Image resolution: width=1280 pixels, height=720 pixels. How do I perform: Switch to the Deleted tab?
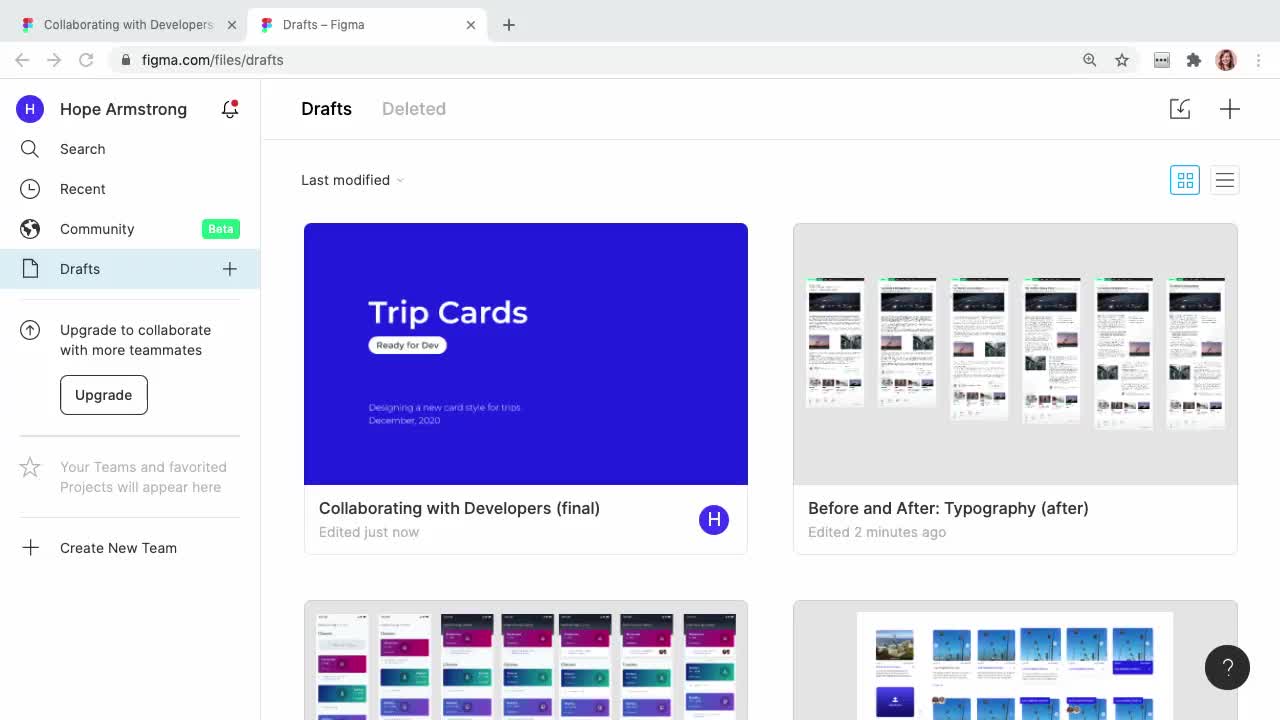coord(414,109)
